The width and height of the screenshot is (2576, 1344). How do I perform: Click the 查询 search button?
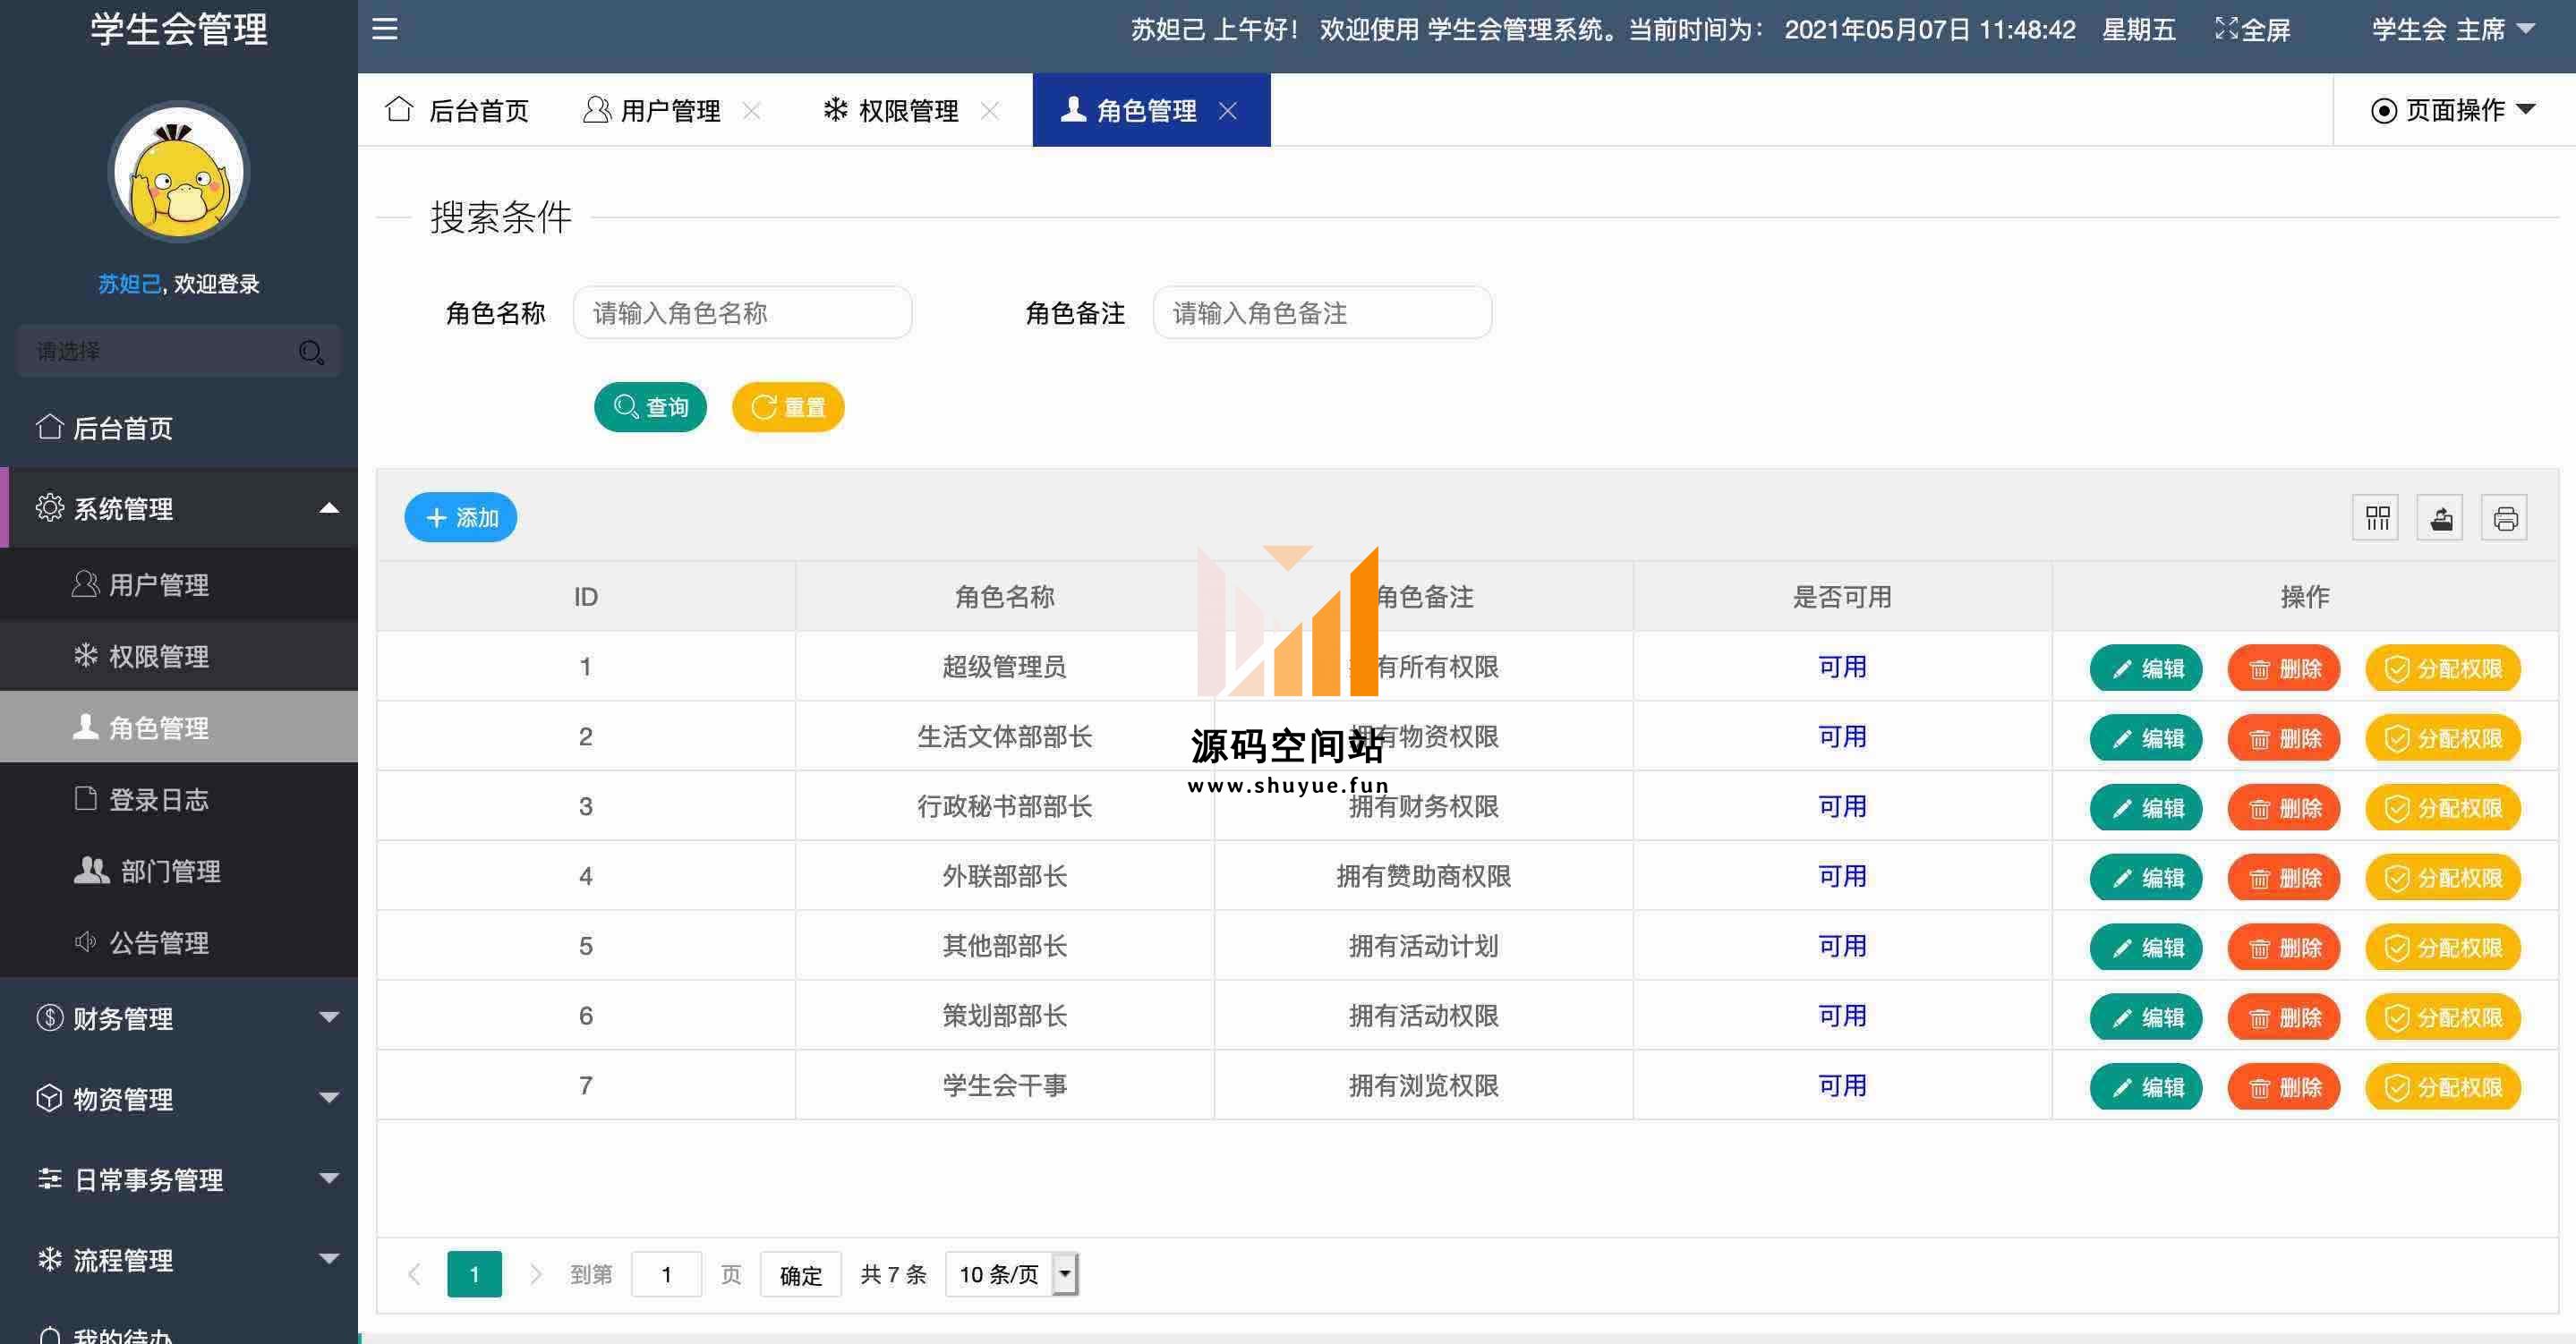(650, 407)
